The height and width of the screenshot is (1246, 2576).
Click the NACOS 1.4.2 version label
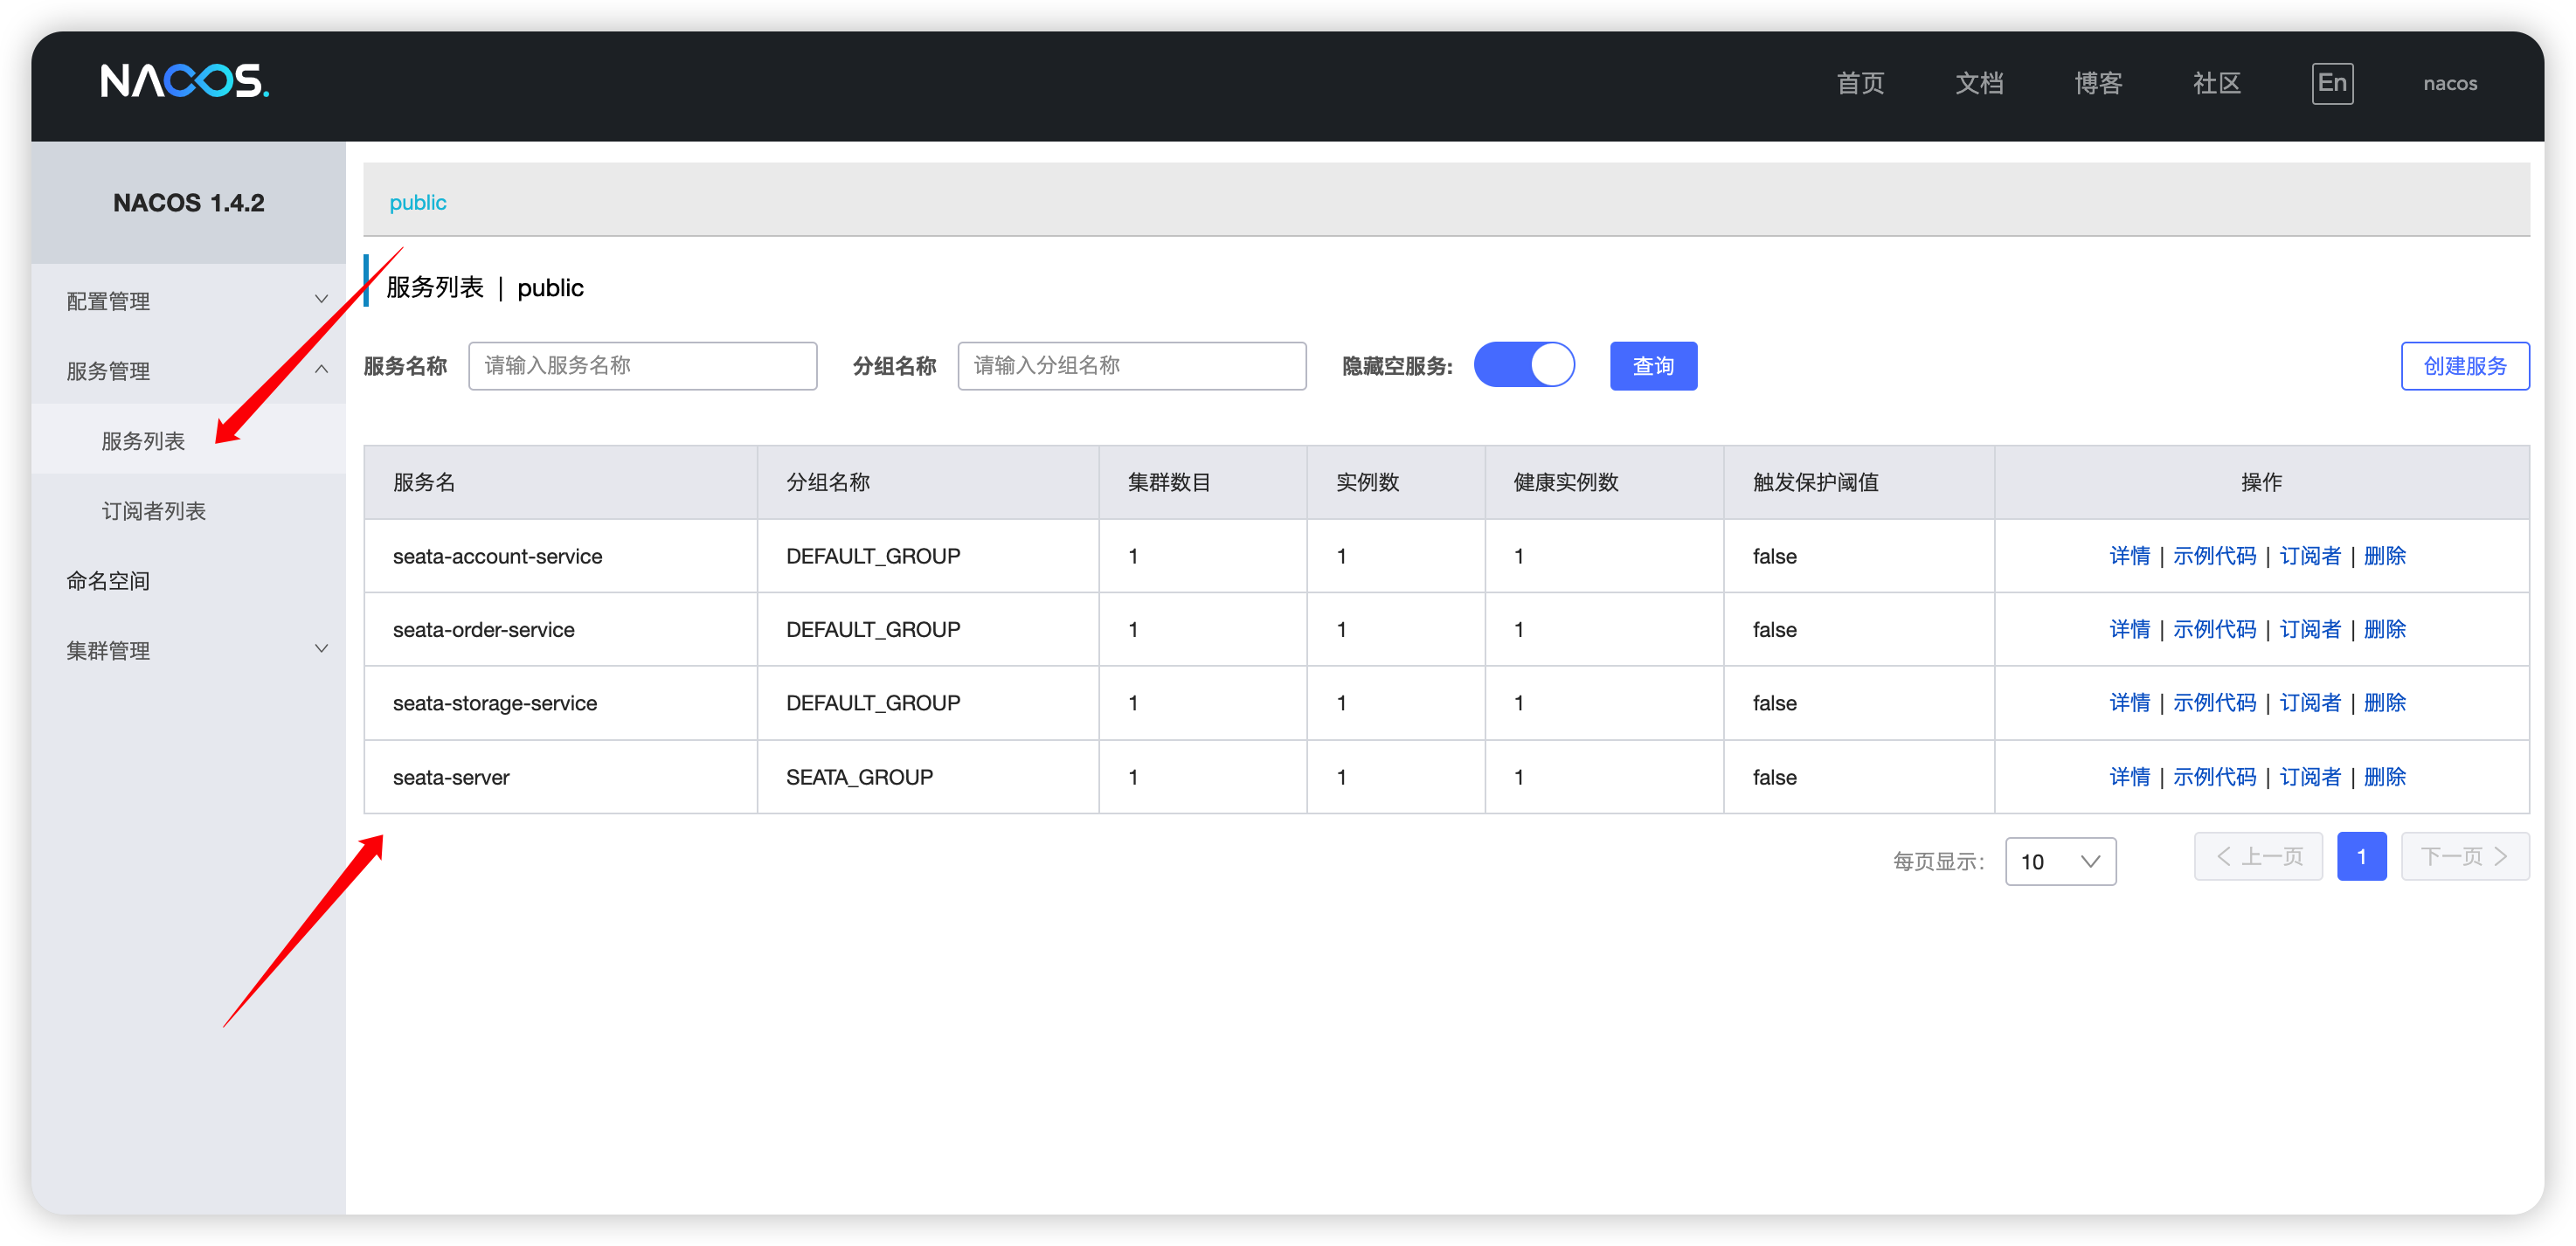point(188,202)
